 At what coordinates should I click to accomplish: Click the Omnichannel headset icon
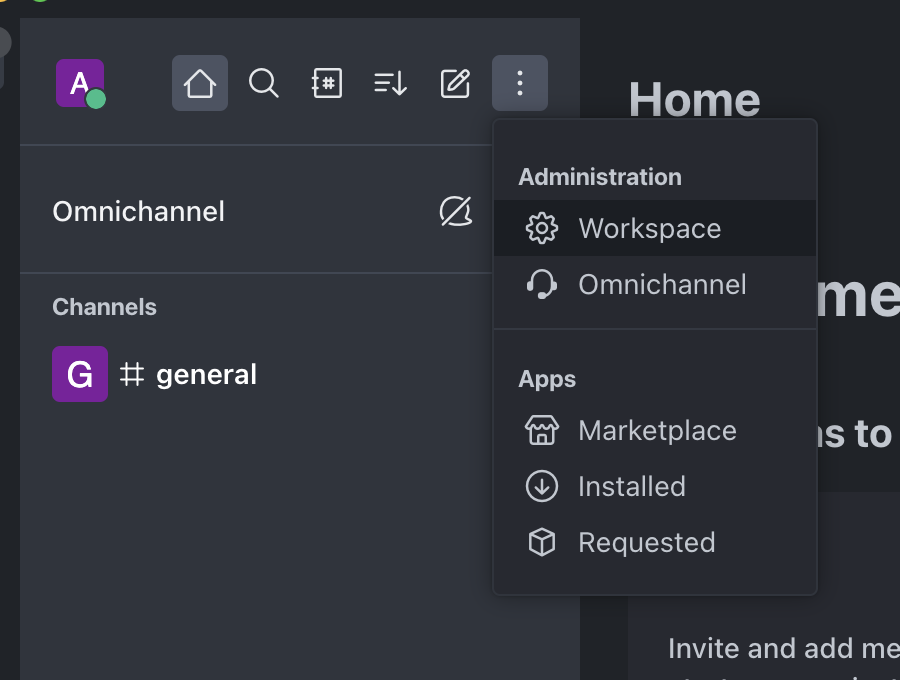(541, 285)
